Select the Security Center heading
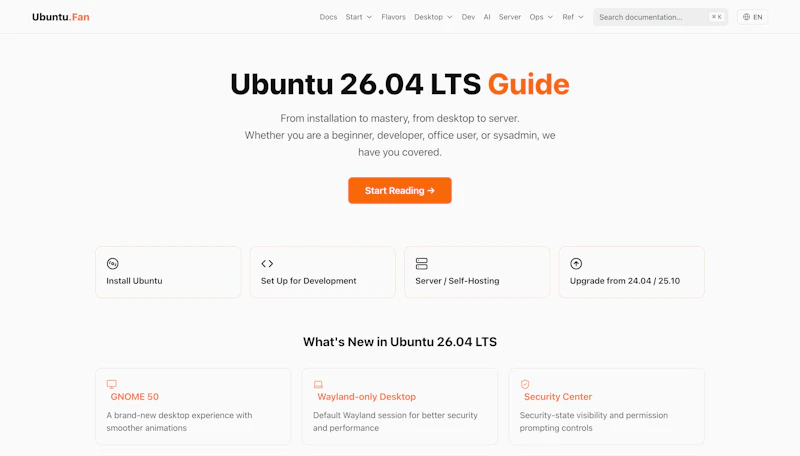This screenshot has height=456, width=800. tap(558, 397)
